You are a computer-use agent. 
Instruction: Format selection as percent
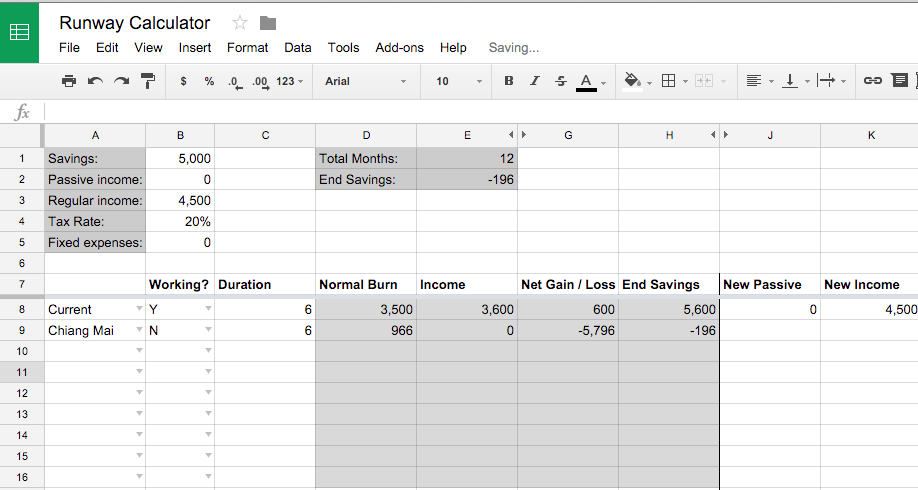coord(209,81)
